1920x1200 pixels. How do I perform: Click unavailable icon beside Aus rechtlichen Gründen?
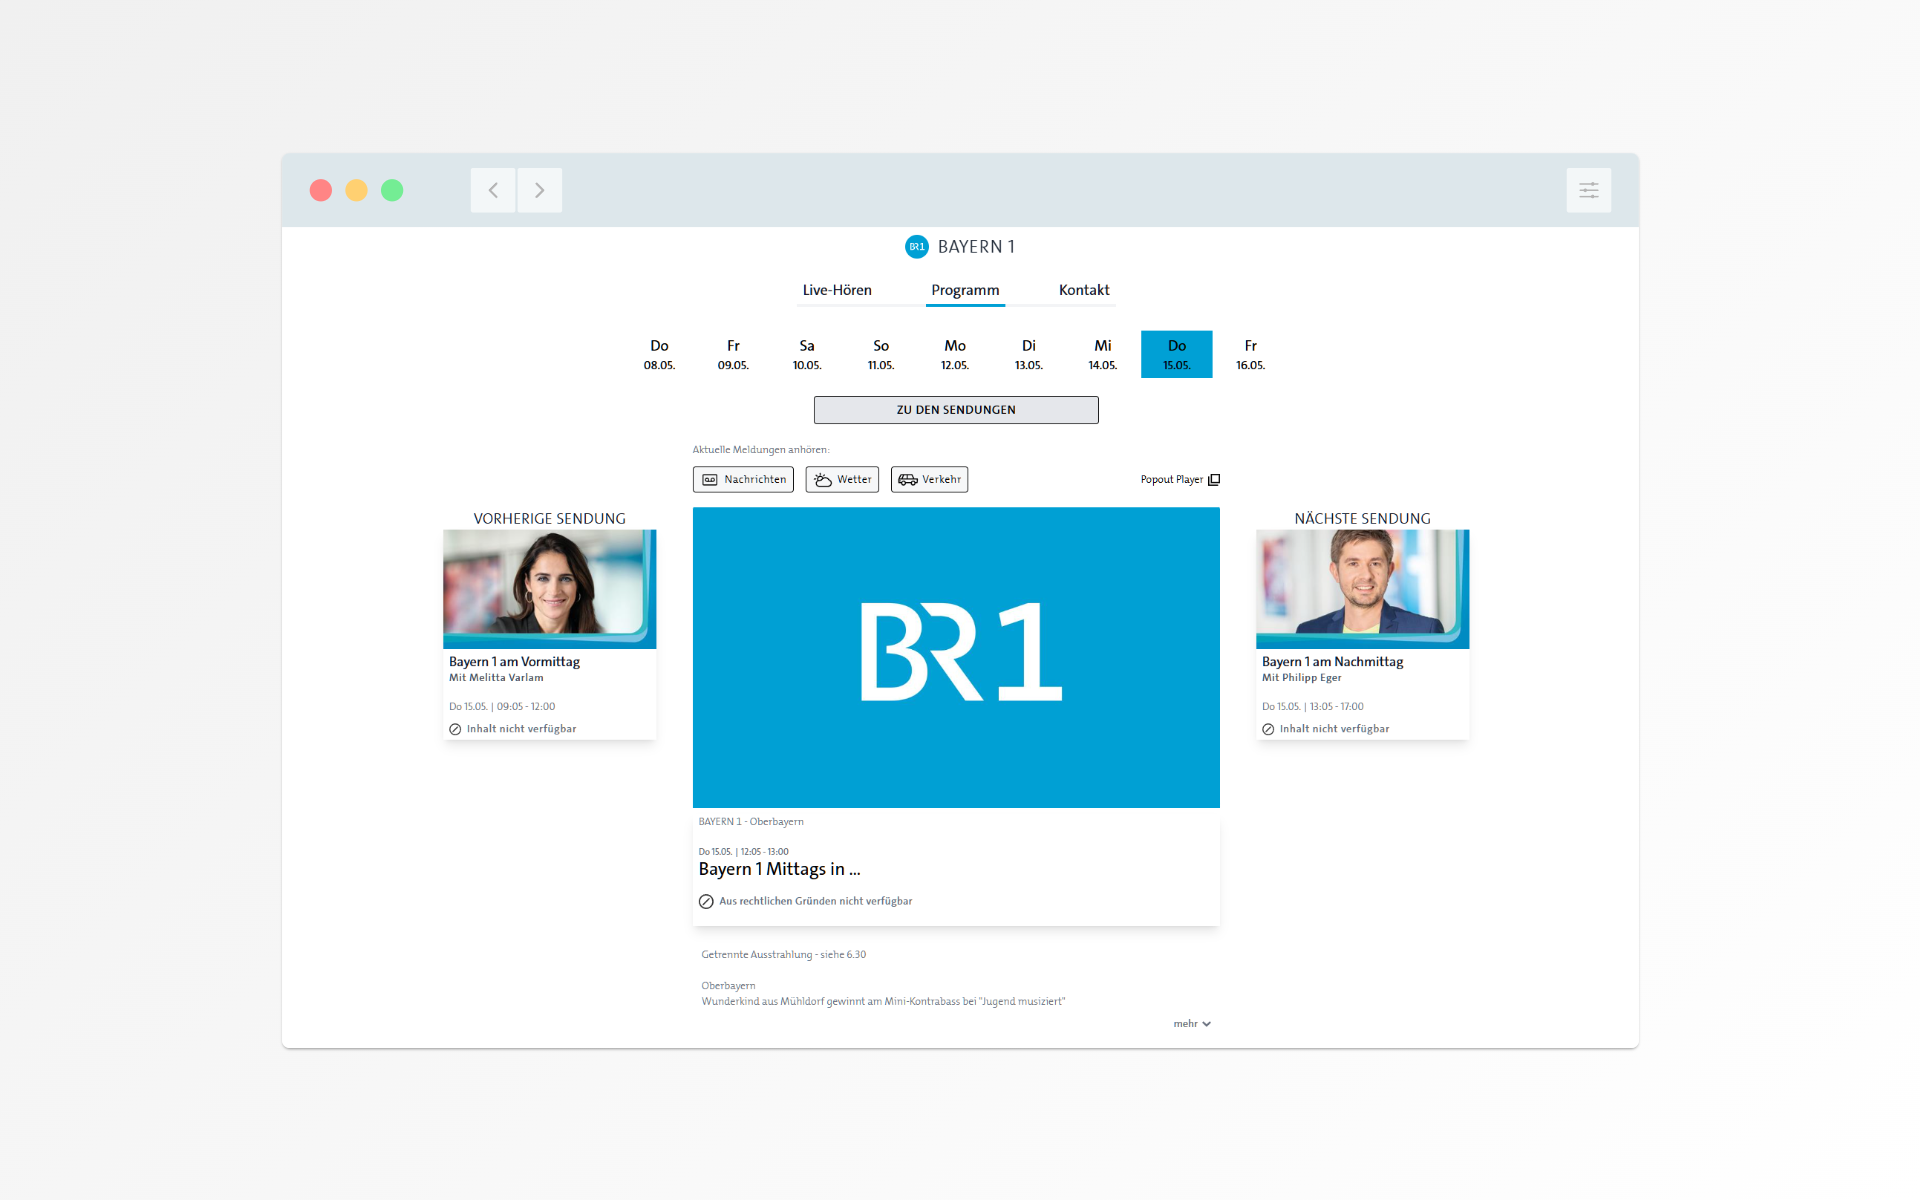706,901
